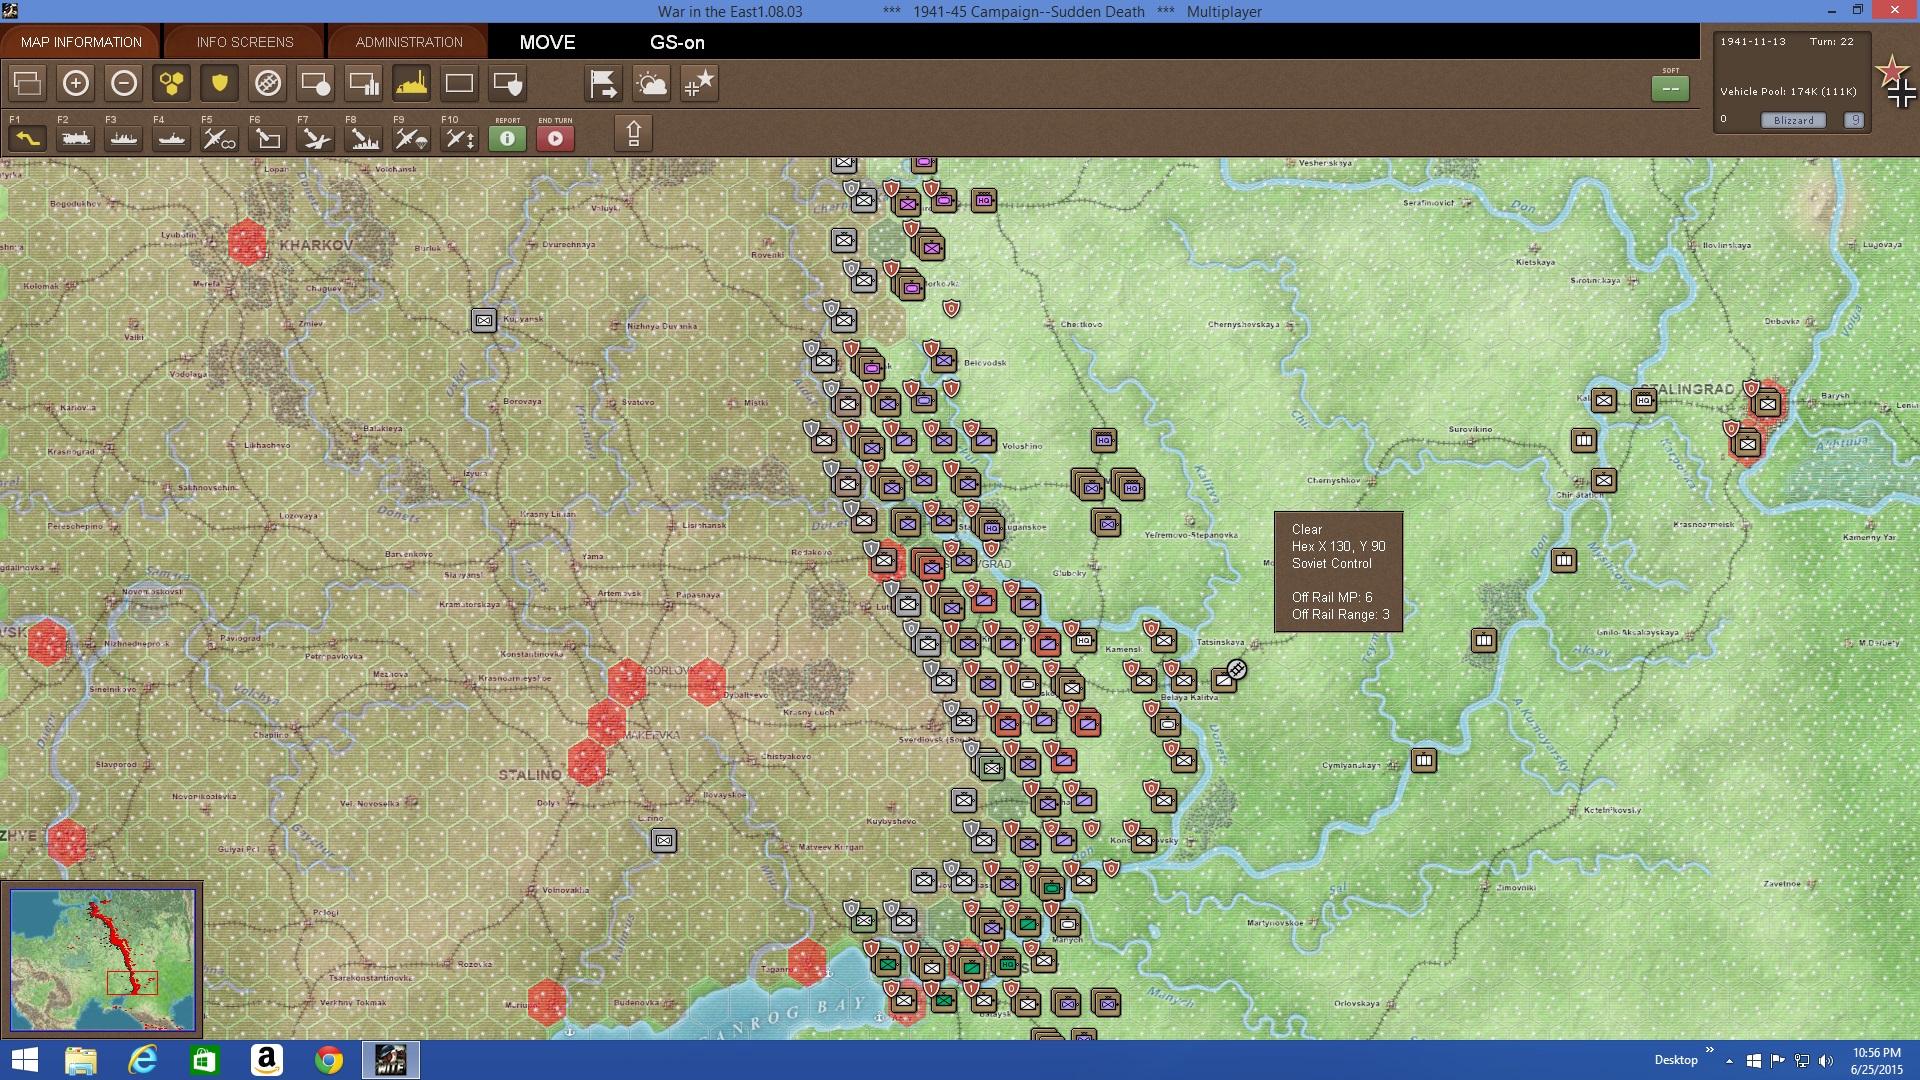Click the Blizzard weather button
Viewport: 1920px width, 1080px height.
tap(1794, 120)
